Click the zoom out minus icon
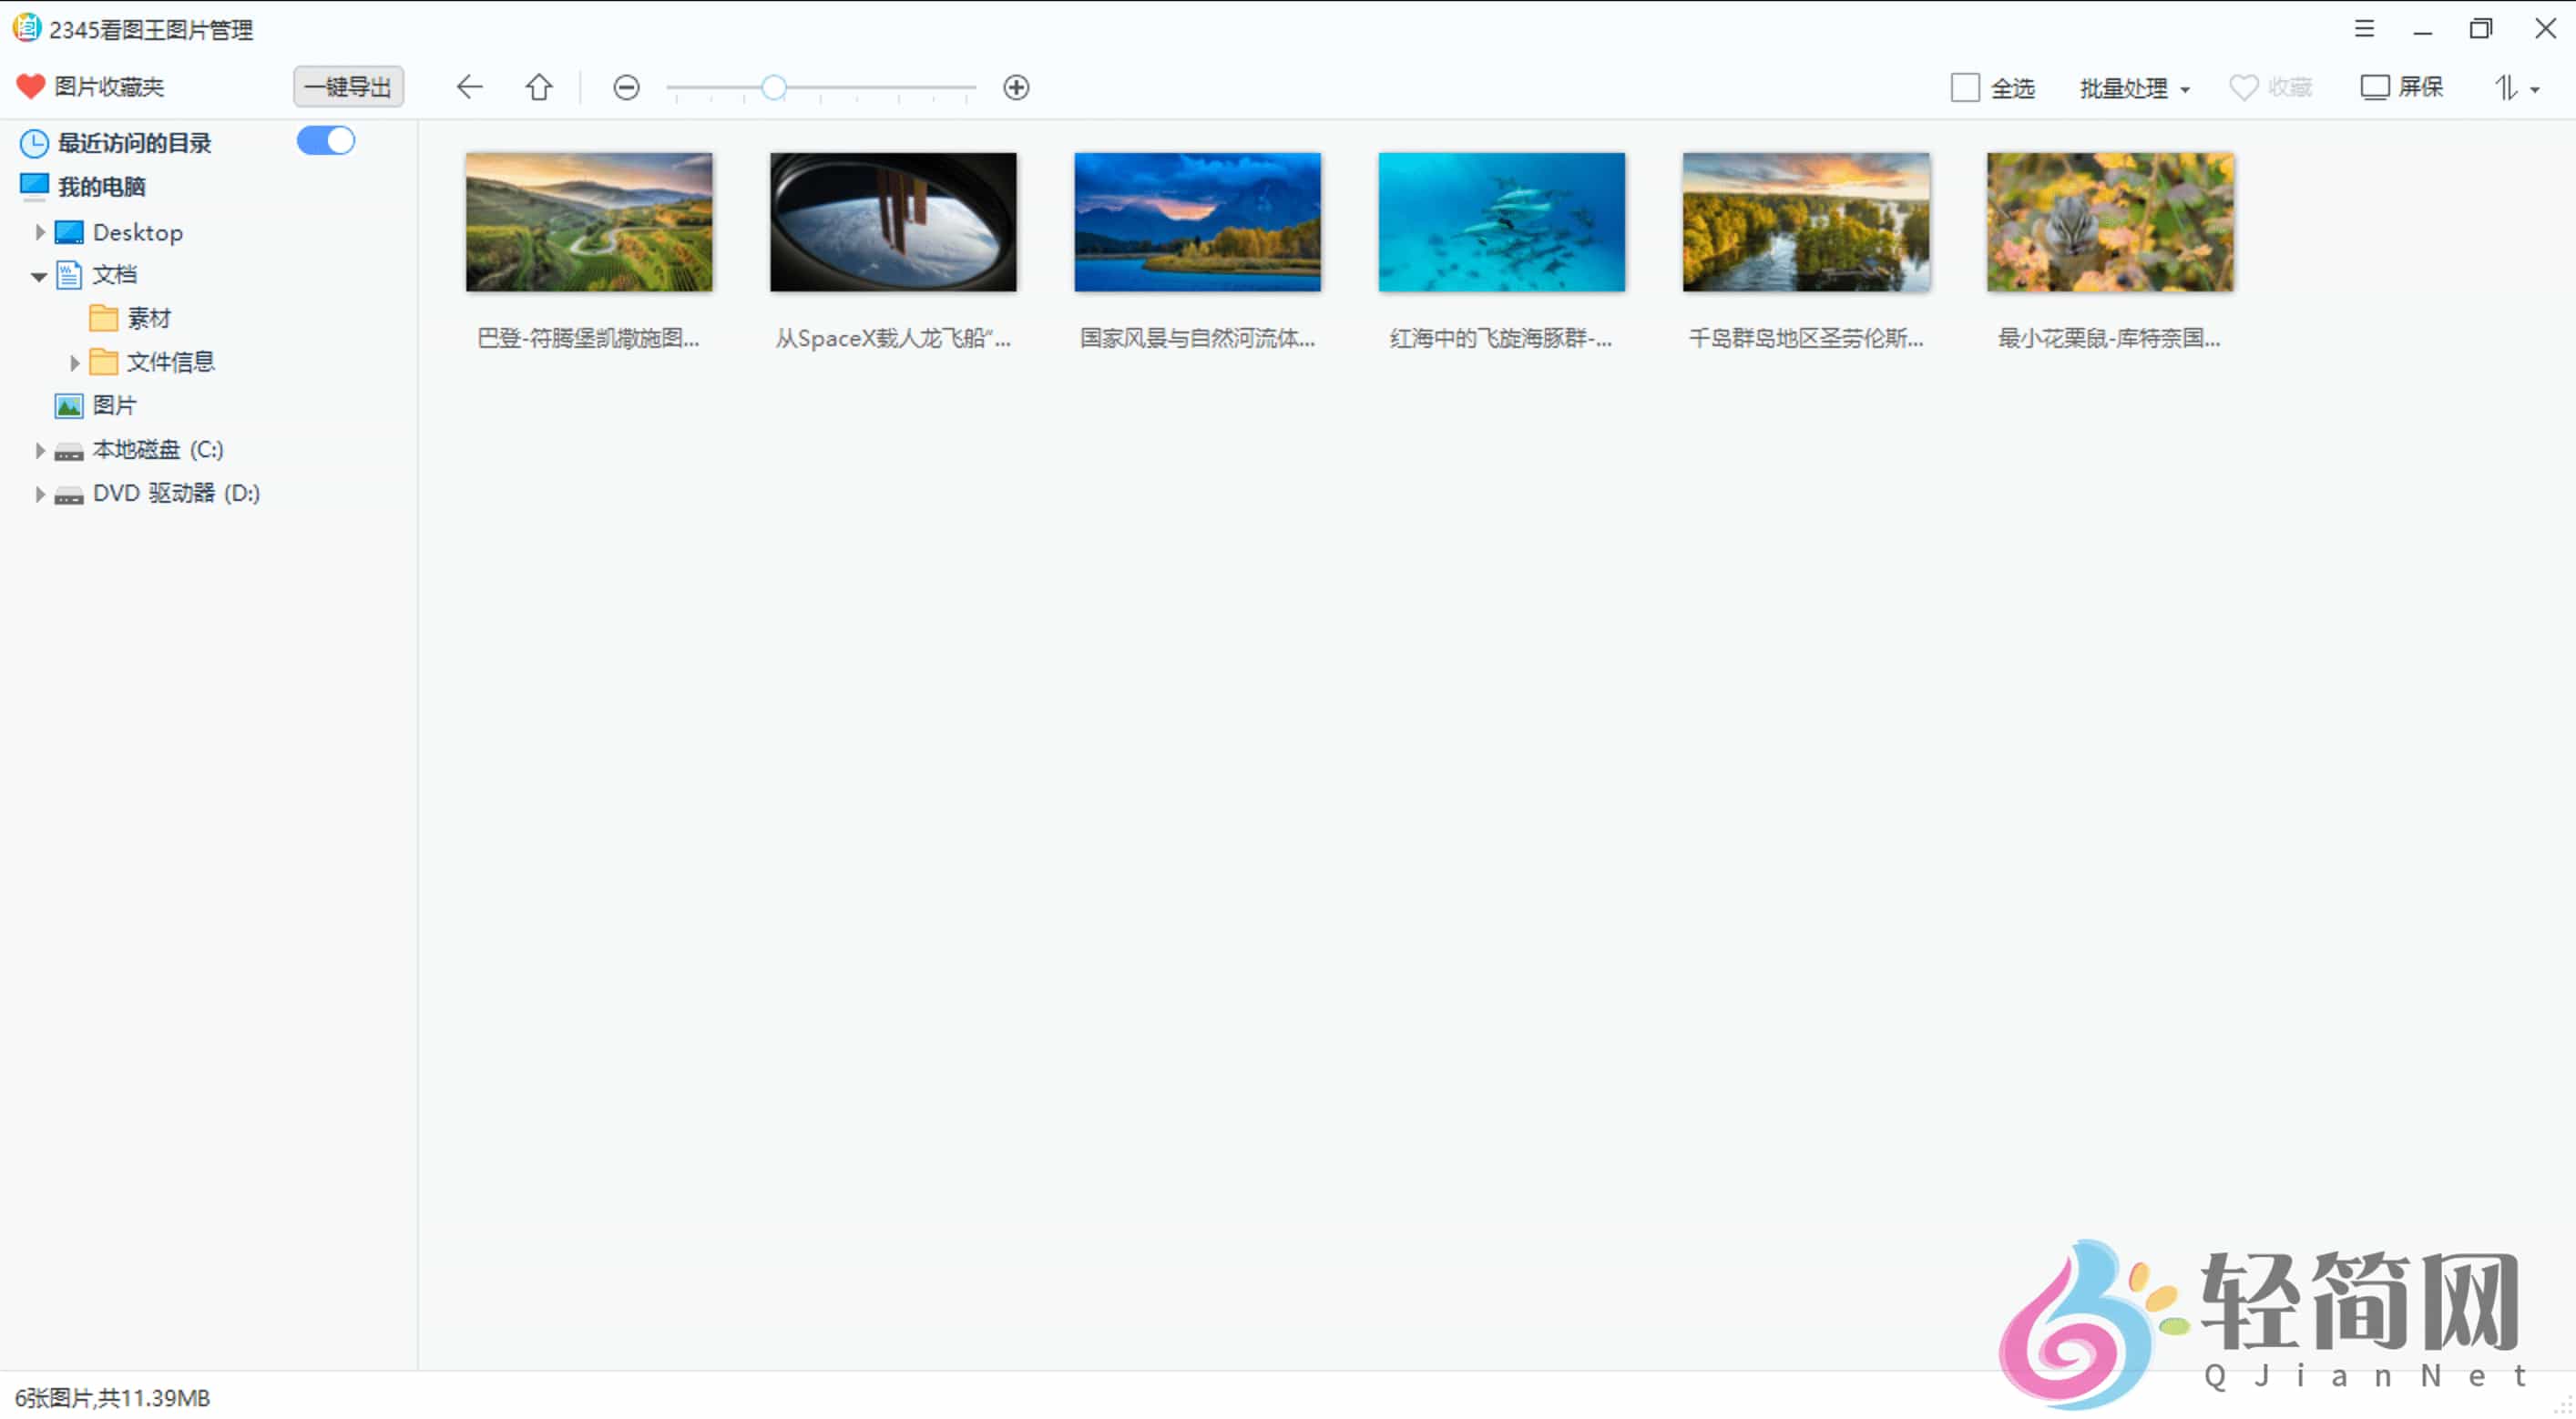 click(x=626, y=88)
